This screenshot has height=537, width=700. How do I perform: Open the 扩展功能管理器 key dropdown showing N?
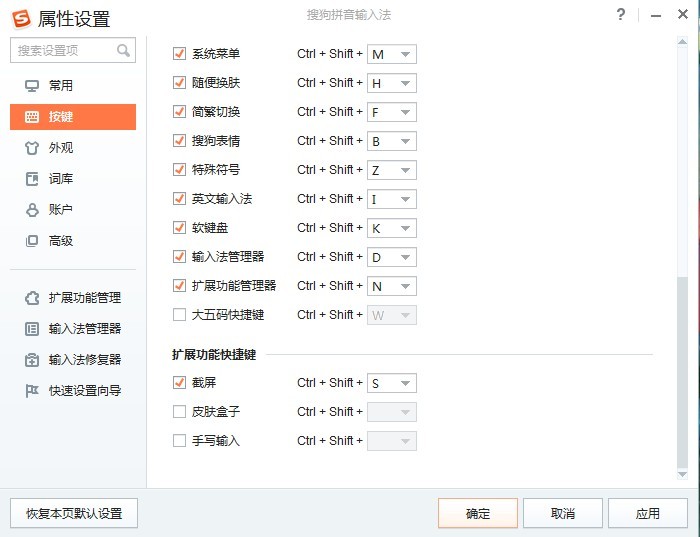pyautogui.click(x=392, y=286)
